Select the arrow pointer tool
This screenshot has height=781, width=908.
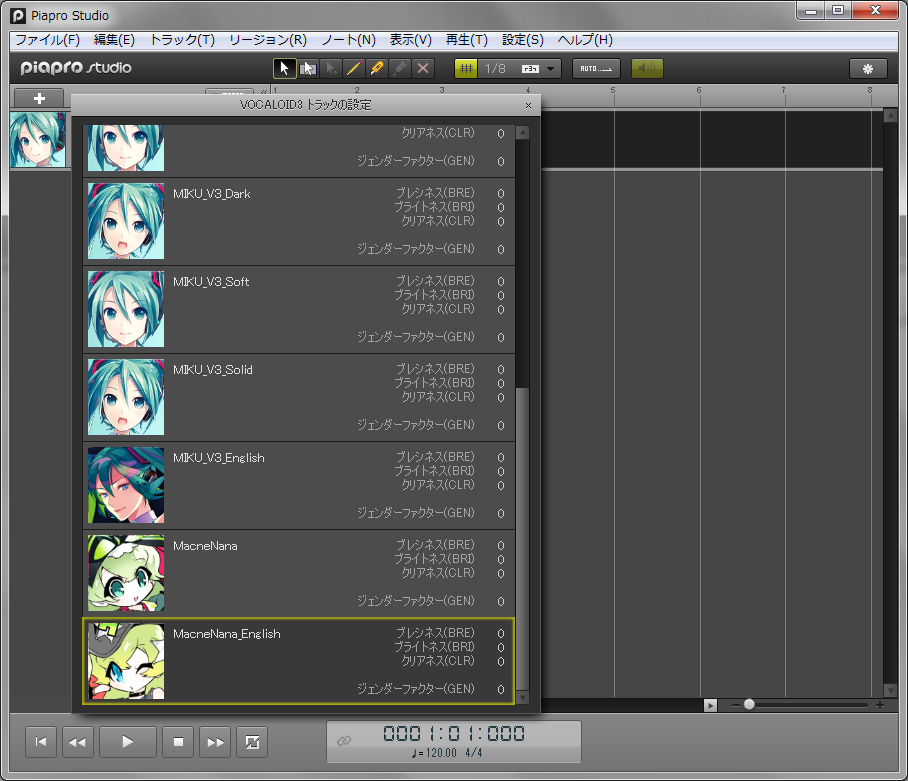click(x=284, y=68)
